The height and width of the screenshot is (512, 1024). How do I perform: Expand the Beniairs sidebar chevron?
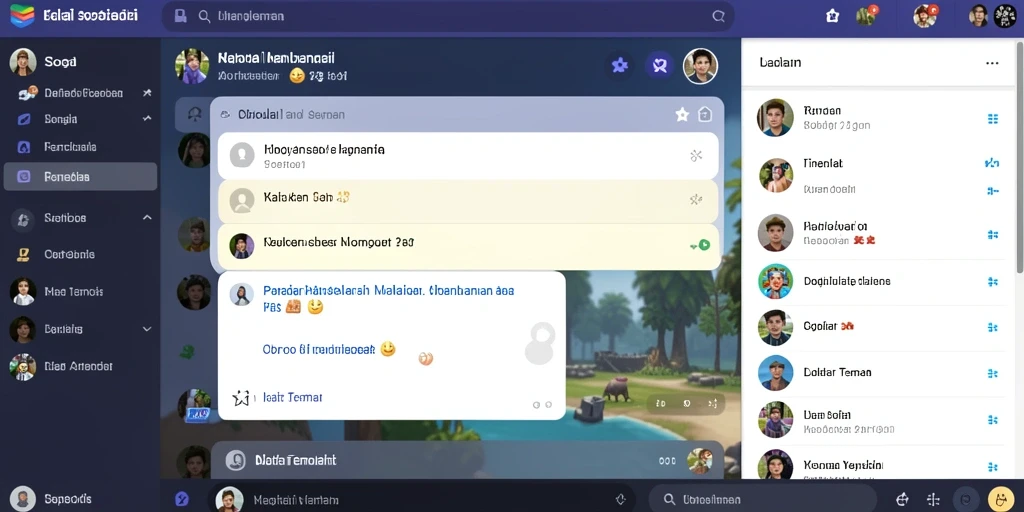click(147, 329)
